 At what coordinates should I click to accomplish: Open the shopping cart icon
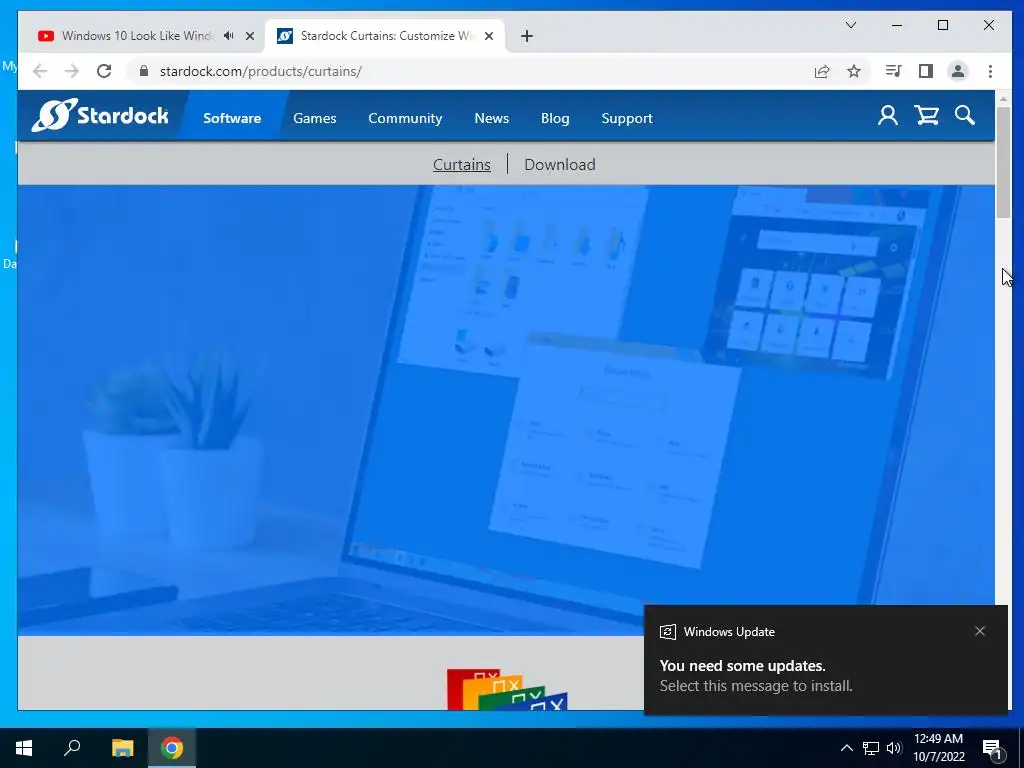click(x=927, y=116)
